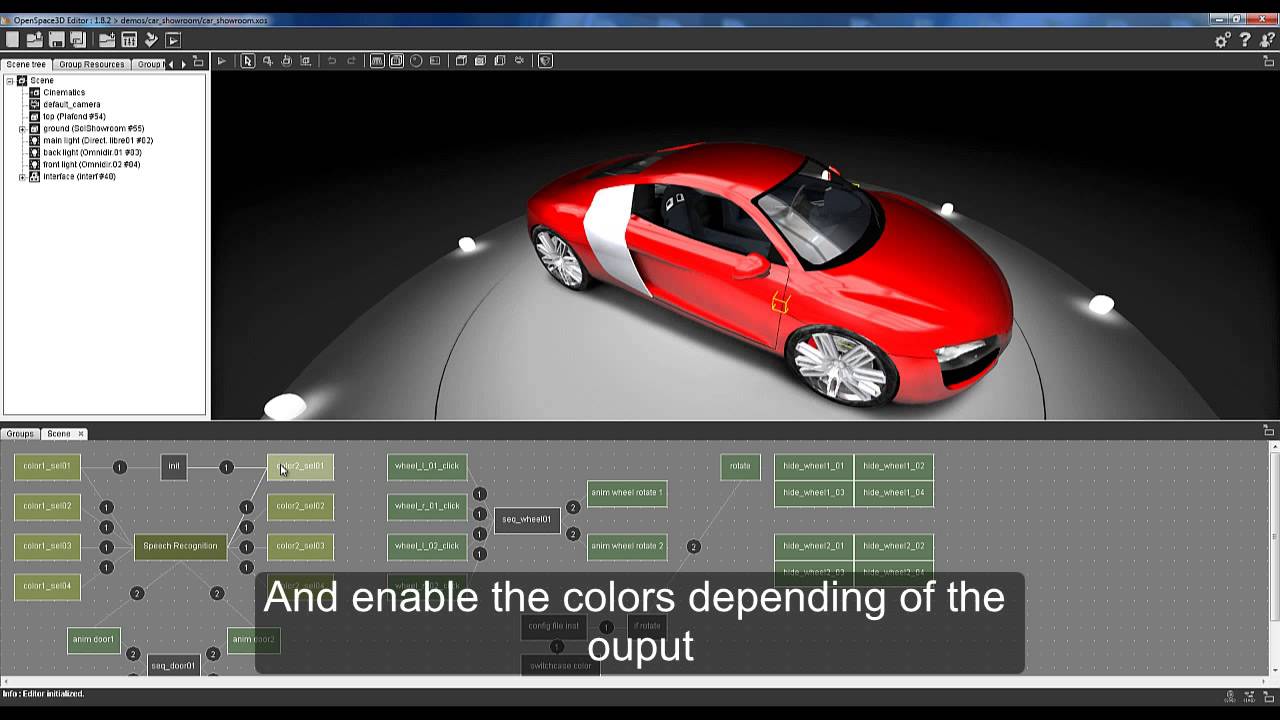Screen dimensions: 1280x720
Task: Toggle the small rectangle info icon after the circle
Action: [x=435, y=61]
